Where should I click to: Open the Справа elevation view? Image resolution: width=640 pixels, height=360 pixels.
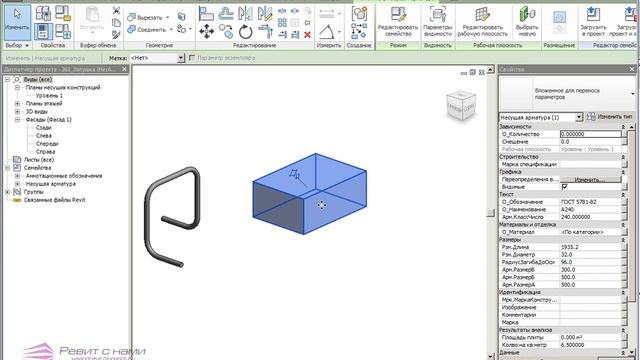click(45, 151)
